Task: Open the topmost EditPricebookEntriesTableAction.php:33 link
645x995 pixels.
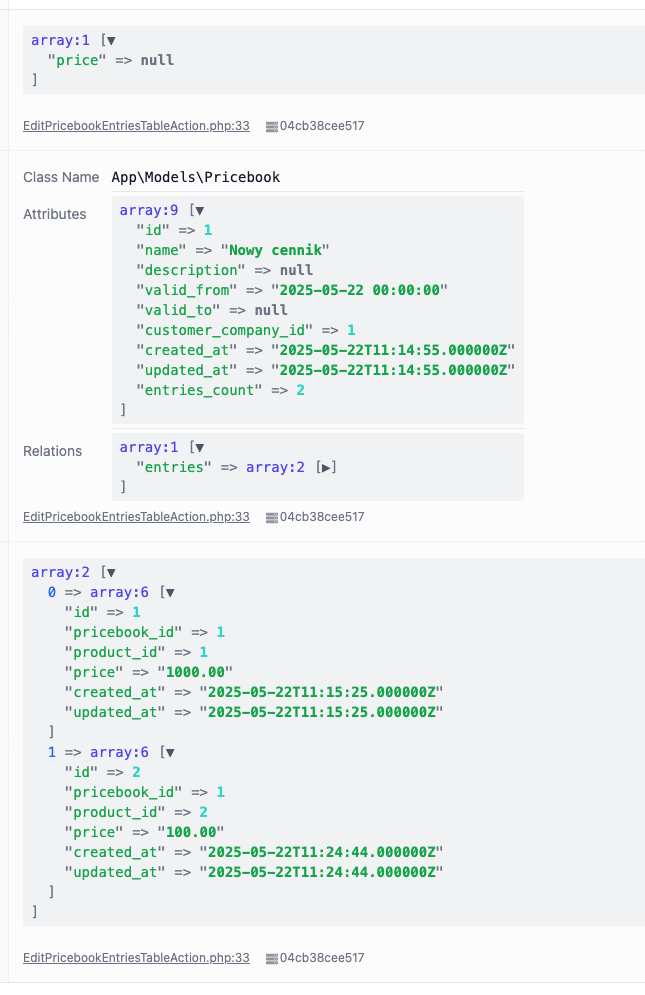Action: tap(136, 127)
